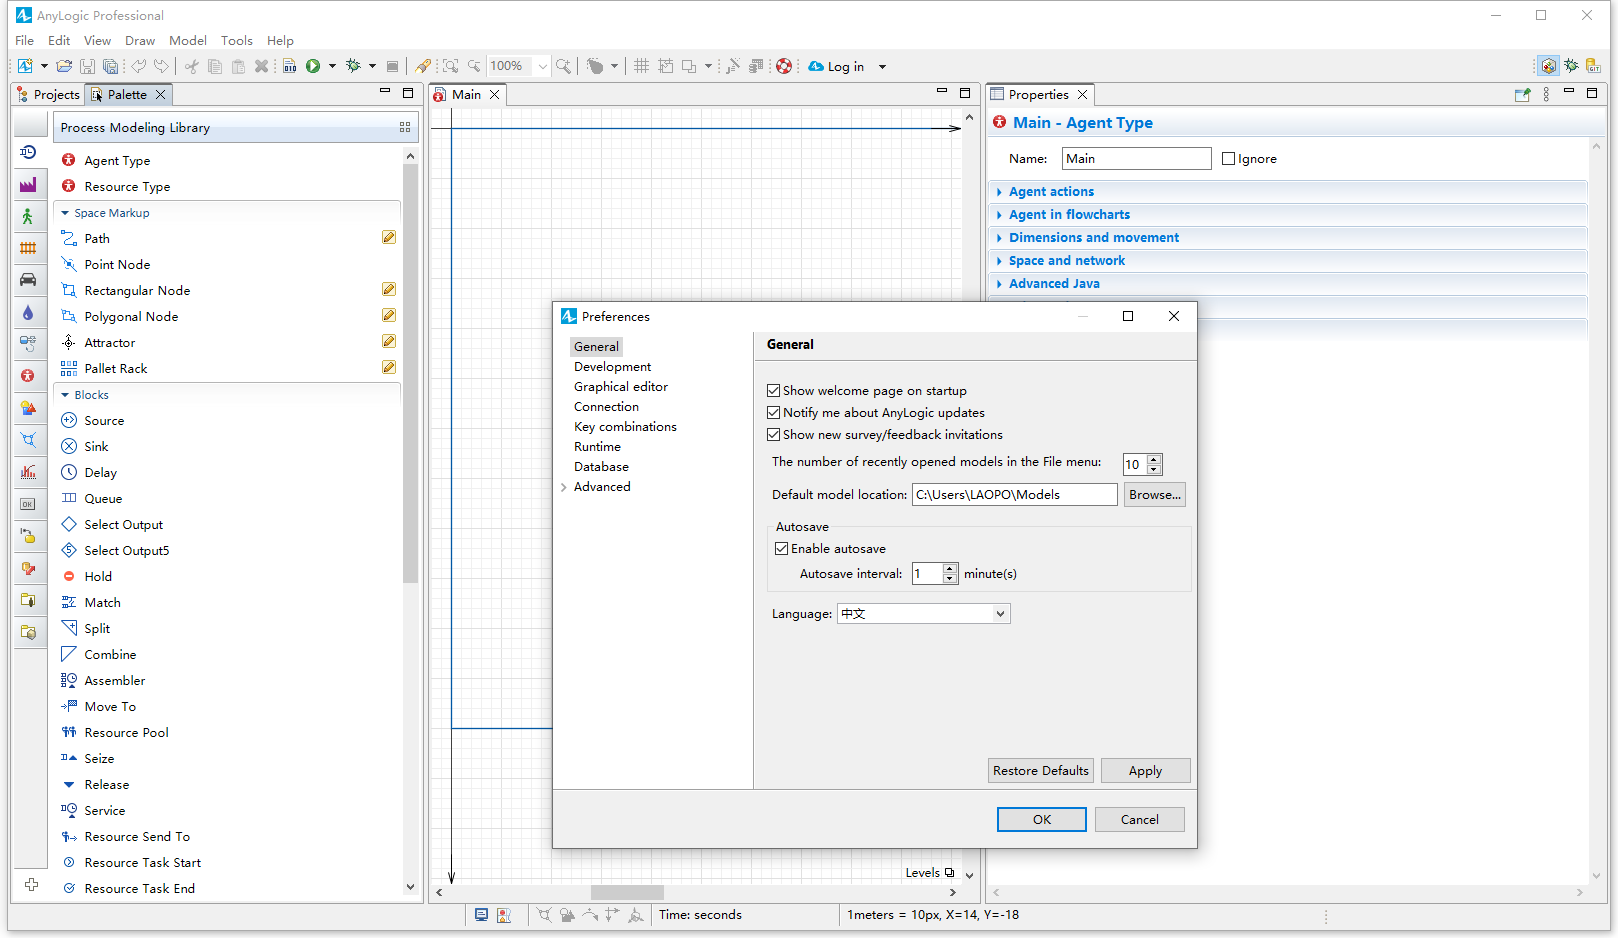Click the red lifebuoy help icon
This screenshot has width=1618, height=938.
[784, 66]
